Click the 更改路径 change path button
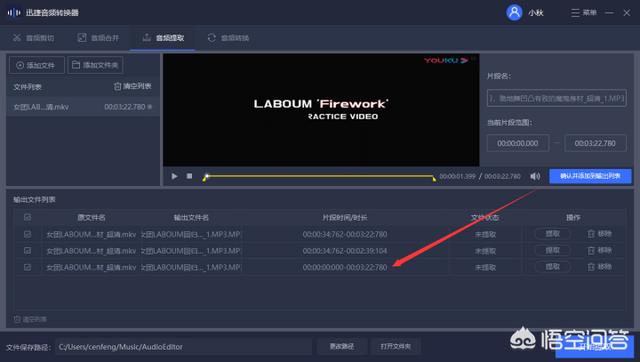This screenshot has height=362, width=640. pos(342,346)
